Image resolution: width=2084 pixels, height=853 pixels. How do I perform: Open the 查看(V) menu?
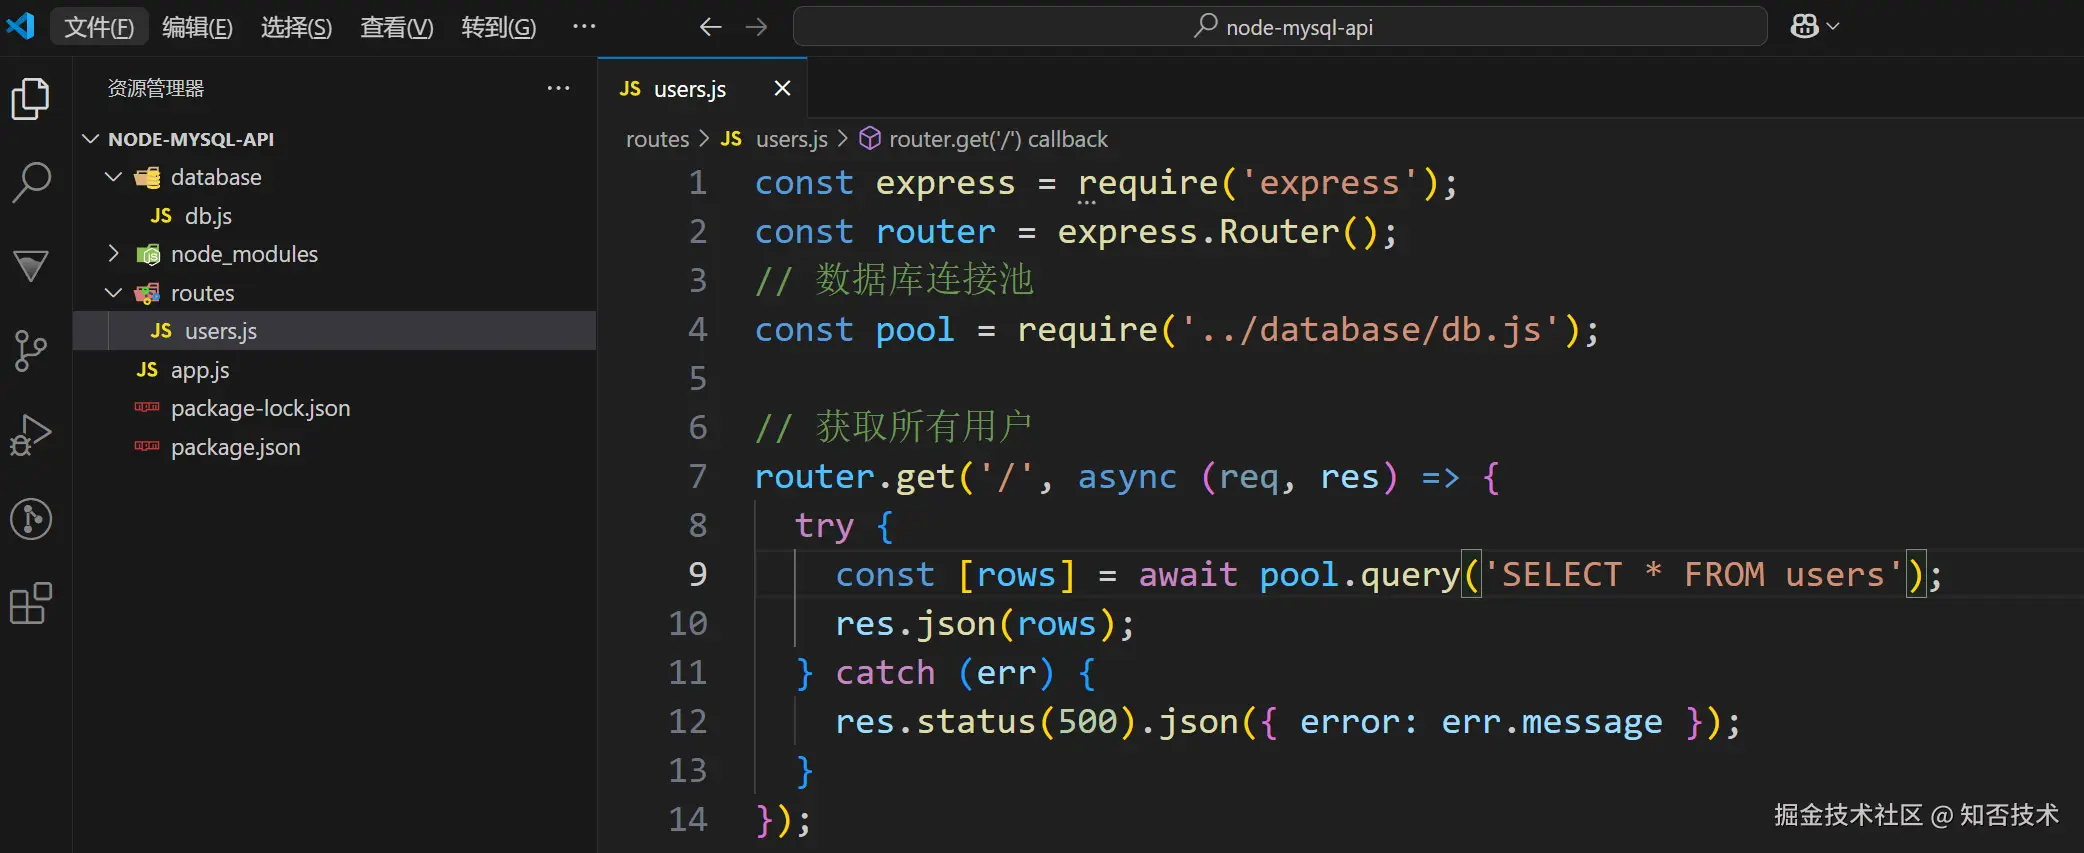[x=396, y=27]
